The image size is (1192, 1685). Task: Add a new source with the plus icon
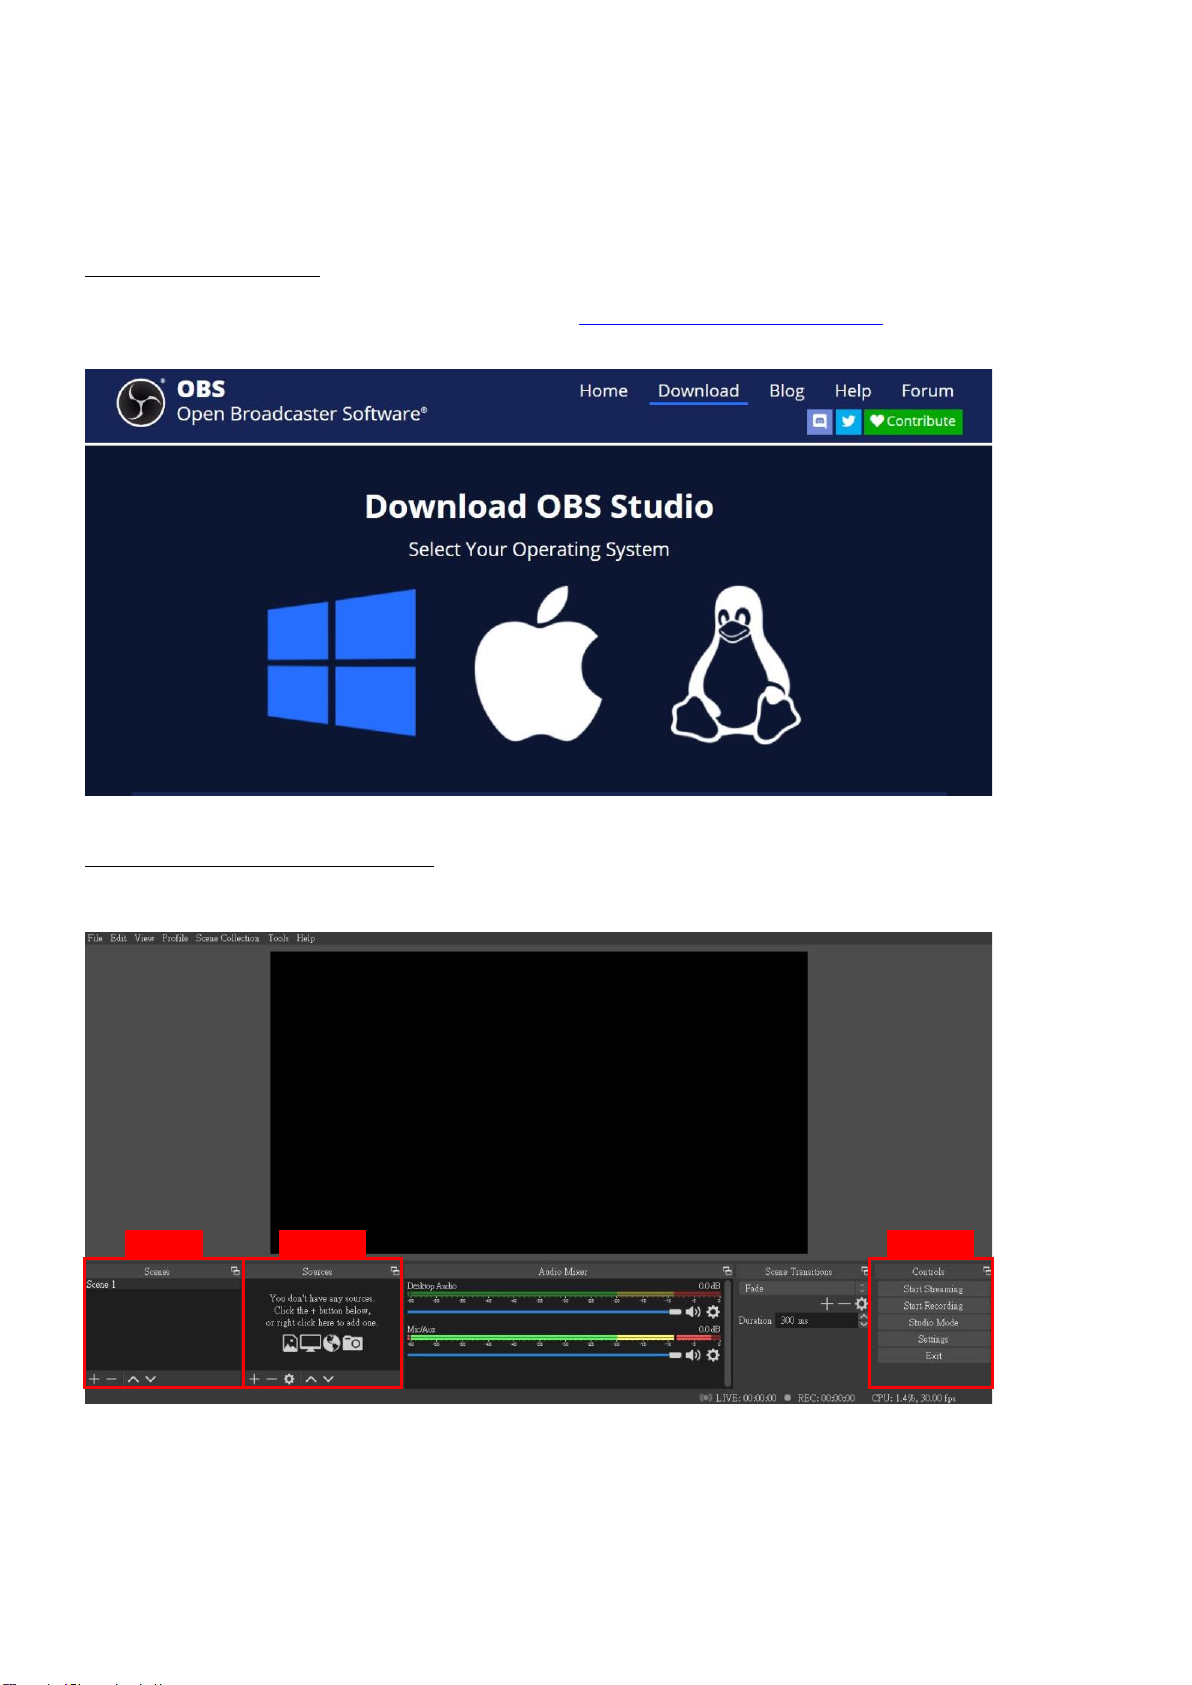click(254, 1379)
